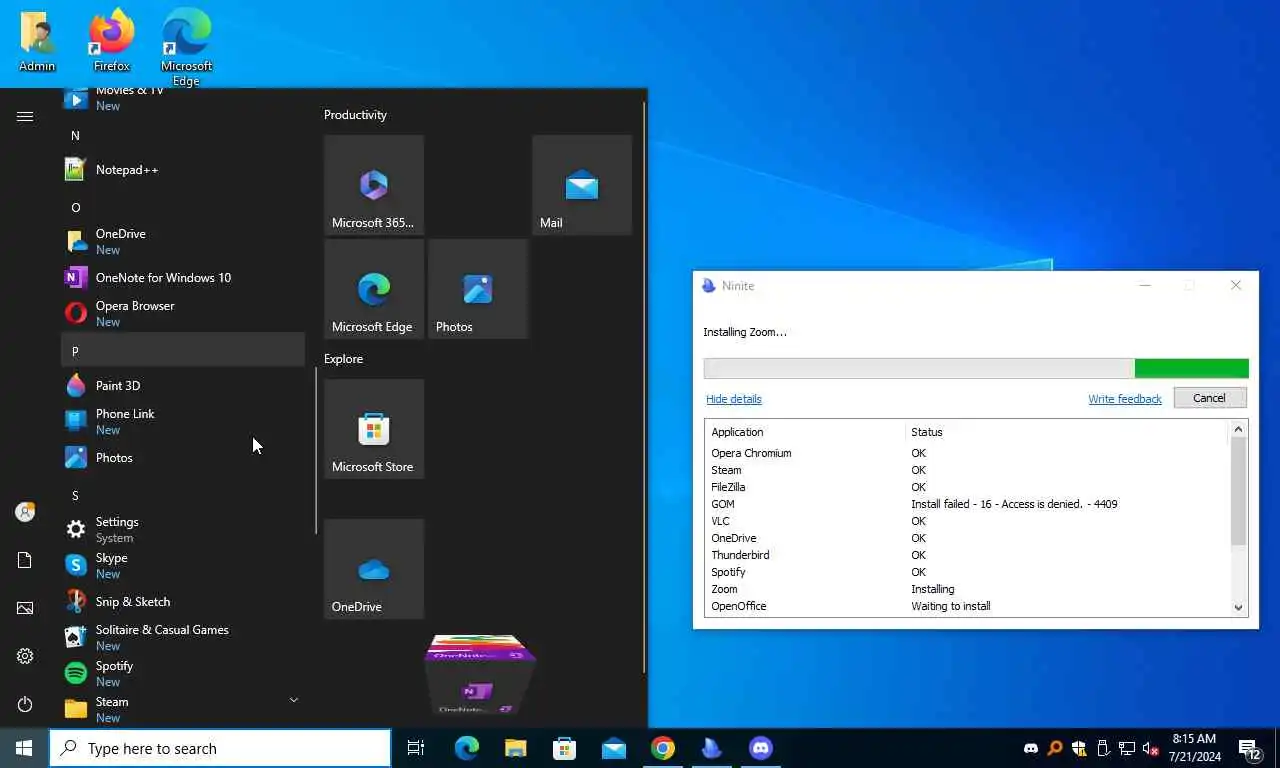Screen dimensions: 1280x768
Task: Open Settings from the S section
Action: tap(183, 529)
